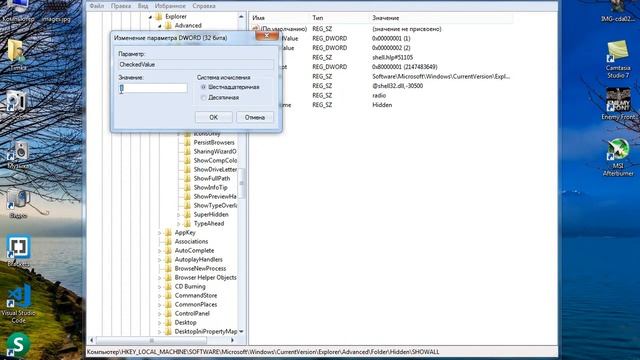Viewport: 640px width, 360px height.
Task: Open the Файл menu
Action: click(97, 6)
